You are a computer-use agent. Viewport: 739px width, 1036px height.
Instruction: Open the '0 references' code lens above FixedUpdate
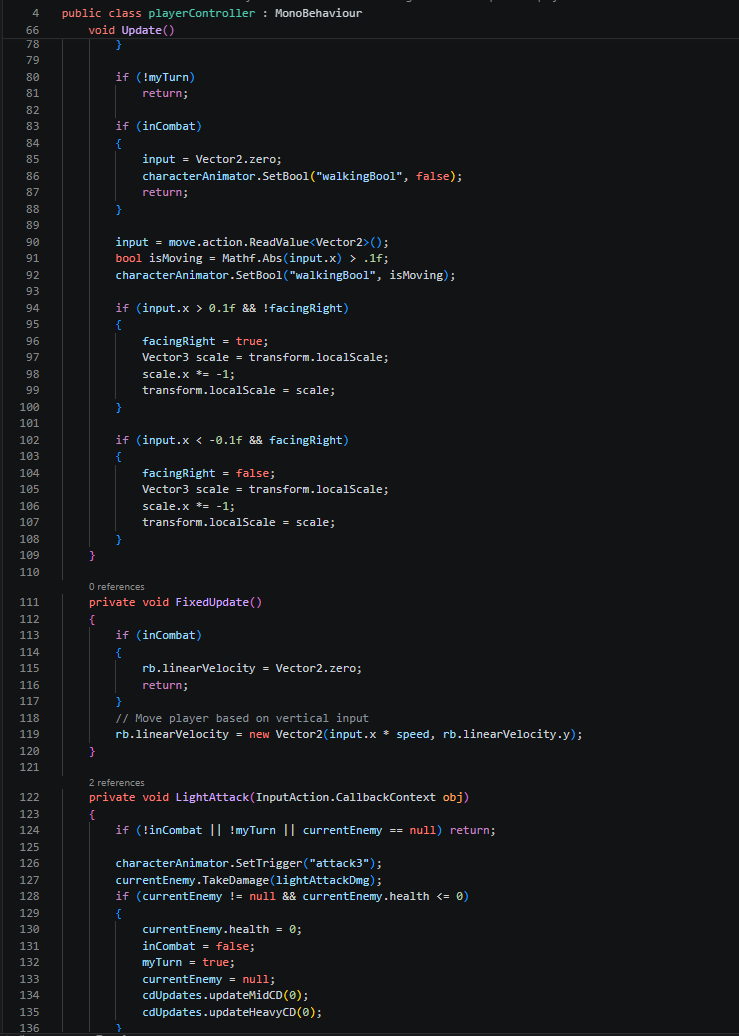(x=116, y=587)
